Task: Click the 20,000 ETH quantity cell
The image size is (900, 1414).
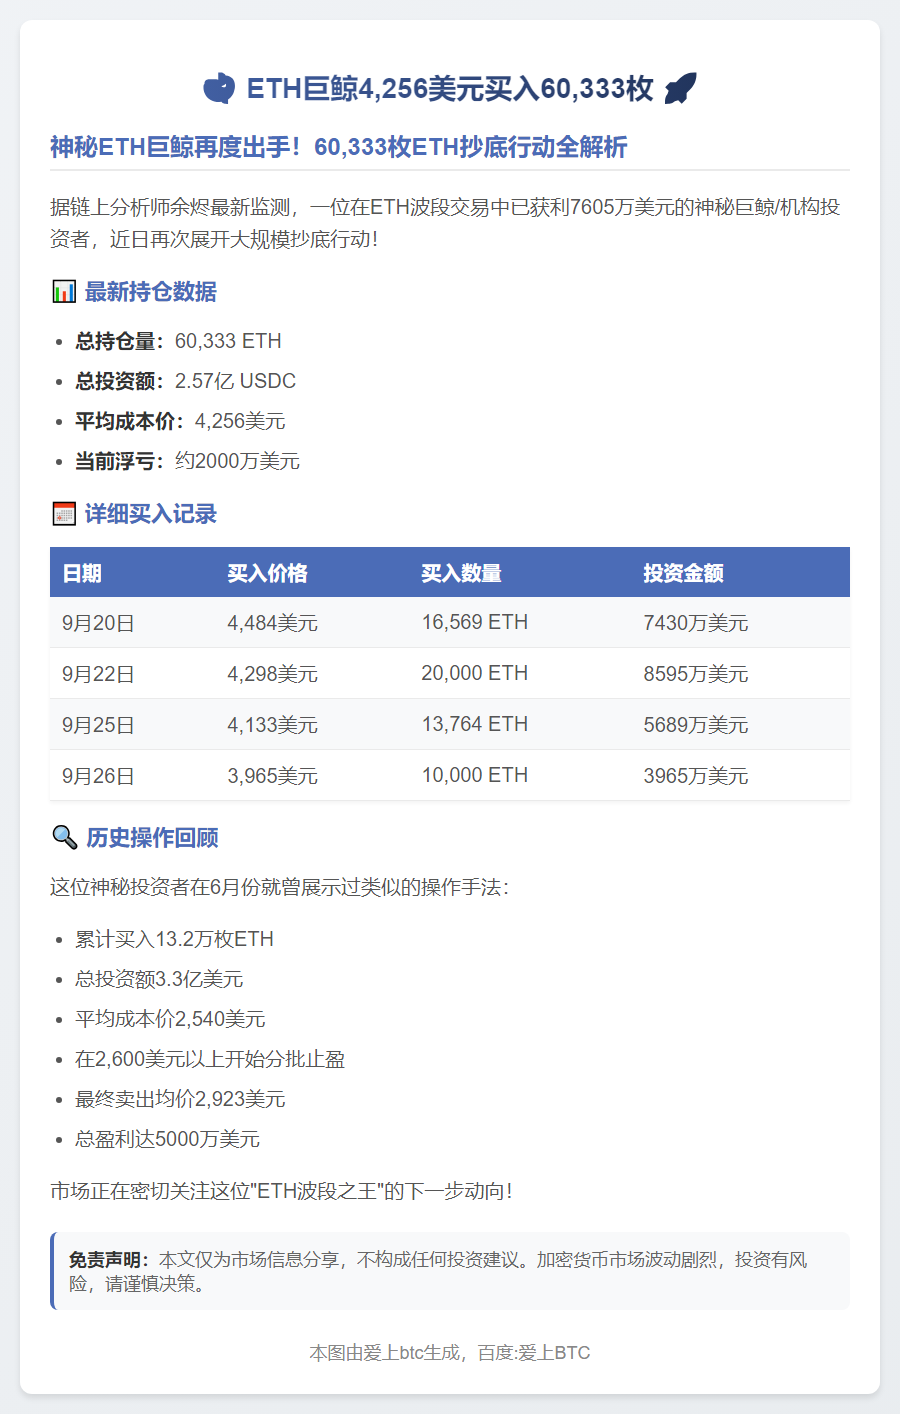Action: [474, 673]
